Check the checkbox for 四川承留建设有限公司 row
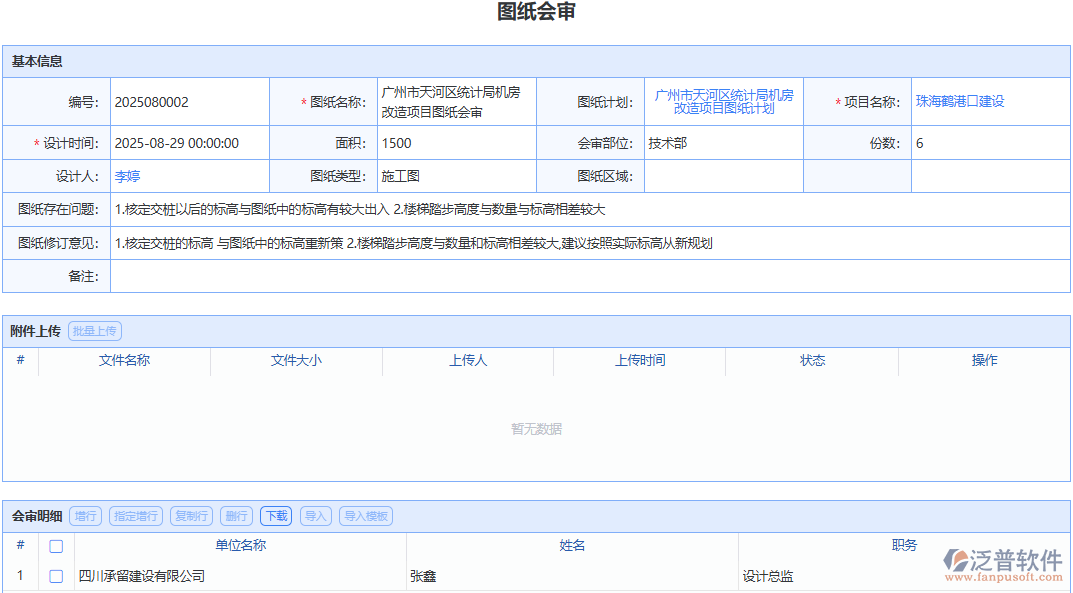Viewport: 1073px width, 593px height. coord(56,575)
